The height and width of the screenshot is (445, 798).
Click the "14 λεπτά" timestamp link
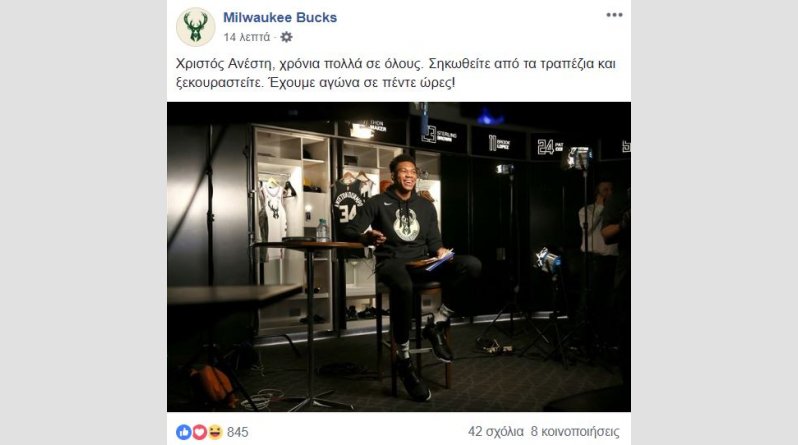pos(247,37)
